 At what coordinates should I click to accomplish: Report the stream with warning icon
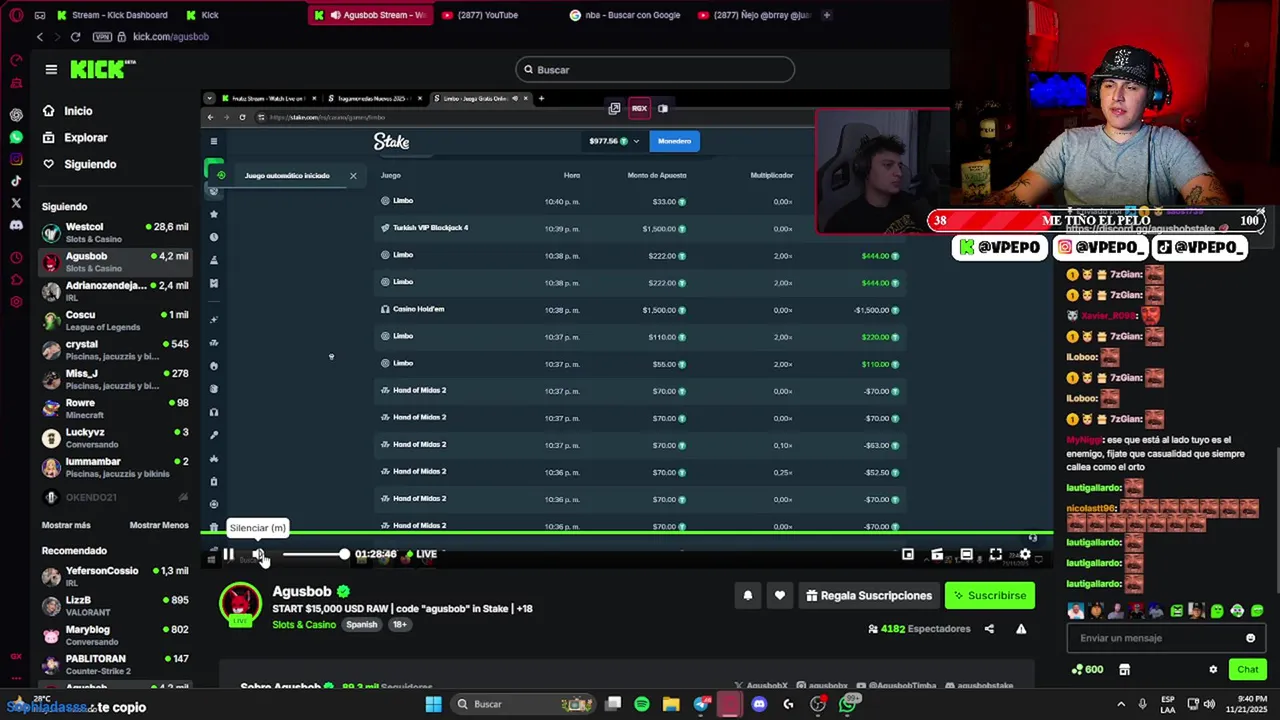(1021, 629)
